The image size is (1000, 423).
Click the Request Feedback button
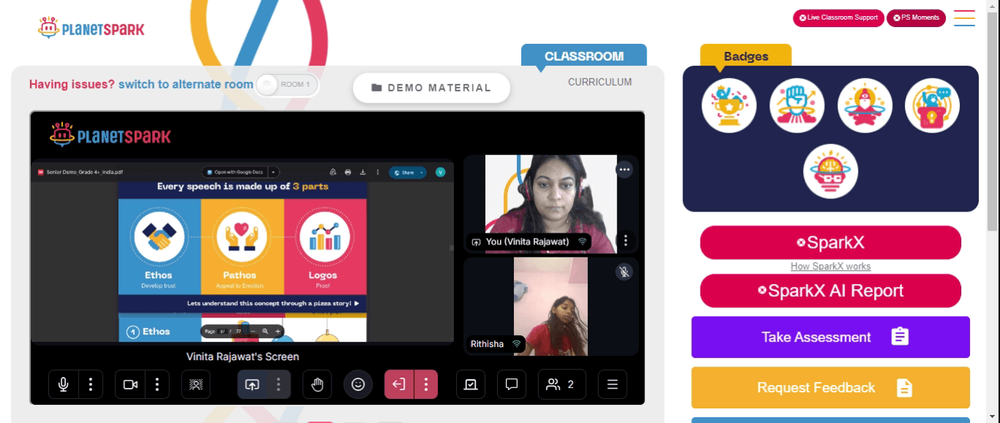(x=830, y=387)
